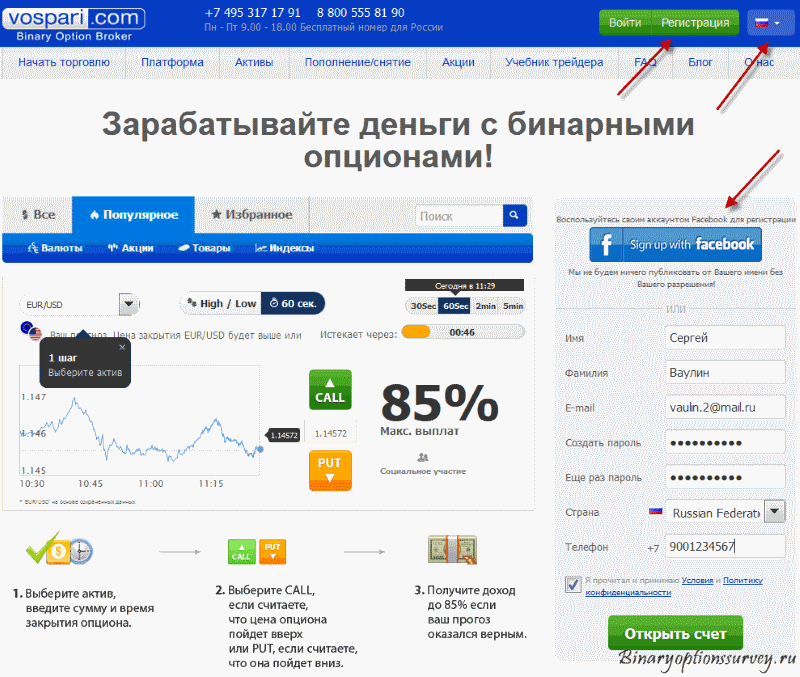Open Пополнение/снятие menu item
The width and height of the screenshot is (800, 677).
(x=358, y=62)
